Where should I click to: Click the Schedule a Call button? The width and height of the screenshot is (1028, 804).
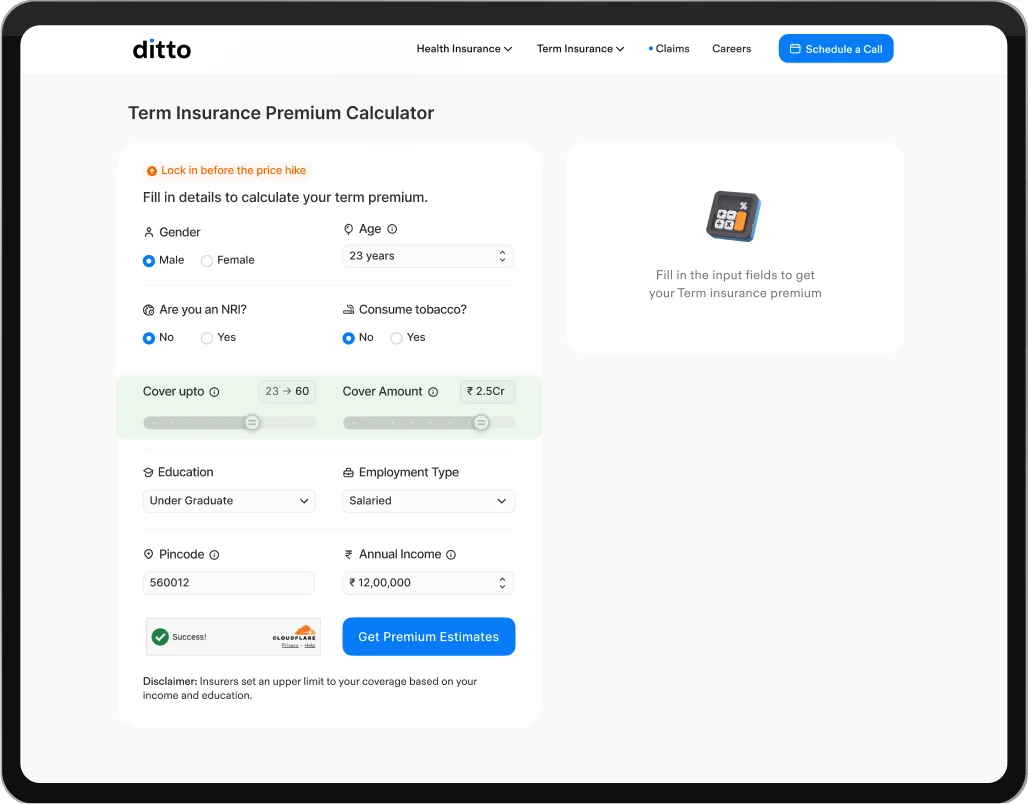click(x=836, y=49)
